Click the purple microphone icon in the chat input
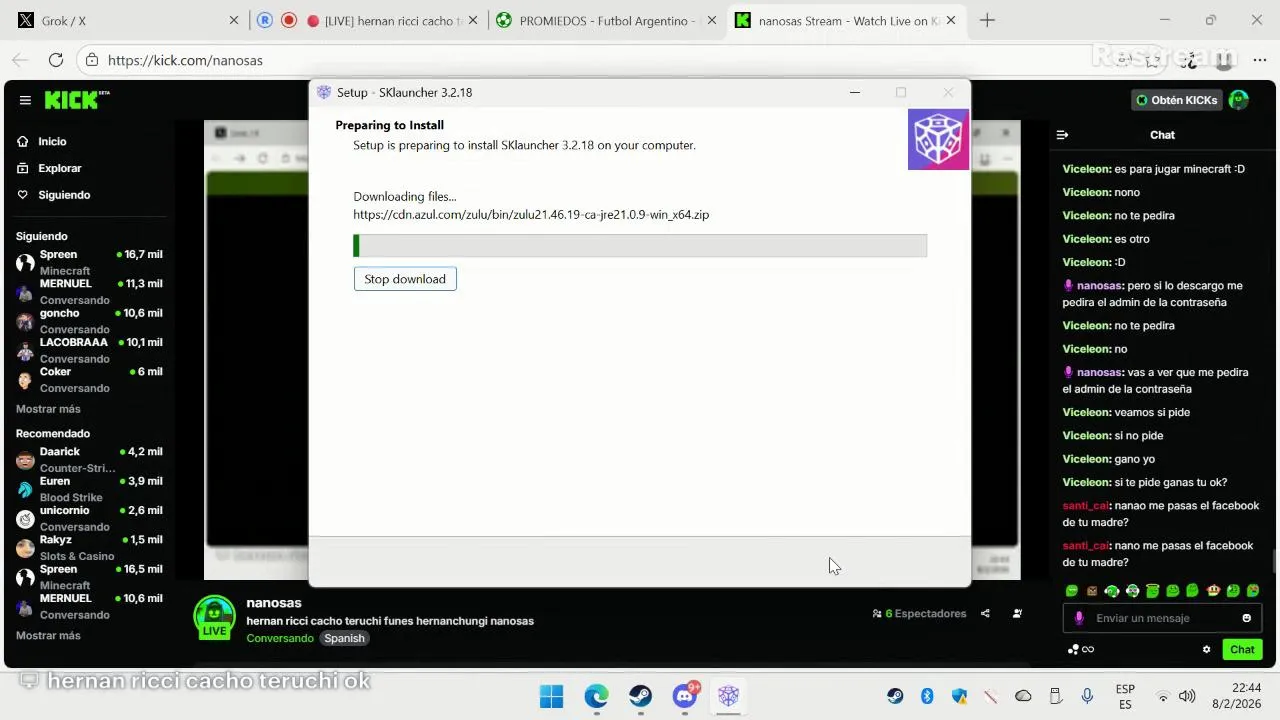 pyautogui.click(x=1079, y=618)
